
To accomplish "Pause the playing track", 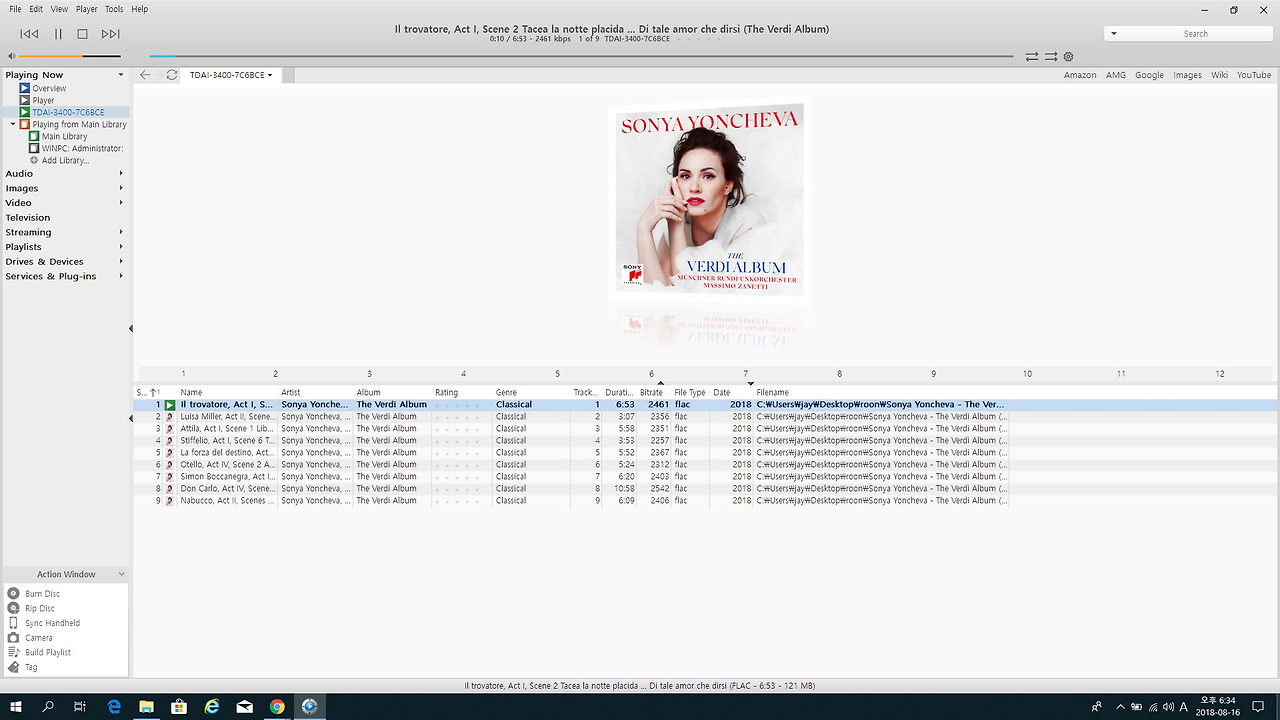I will (x=58, y=34).
